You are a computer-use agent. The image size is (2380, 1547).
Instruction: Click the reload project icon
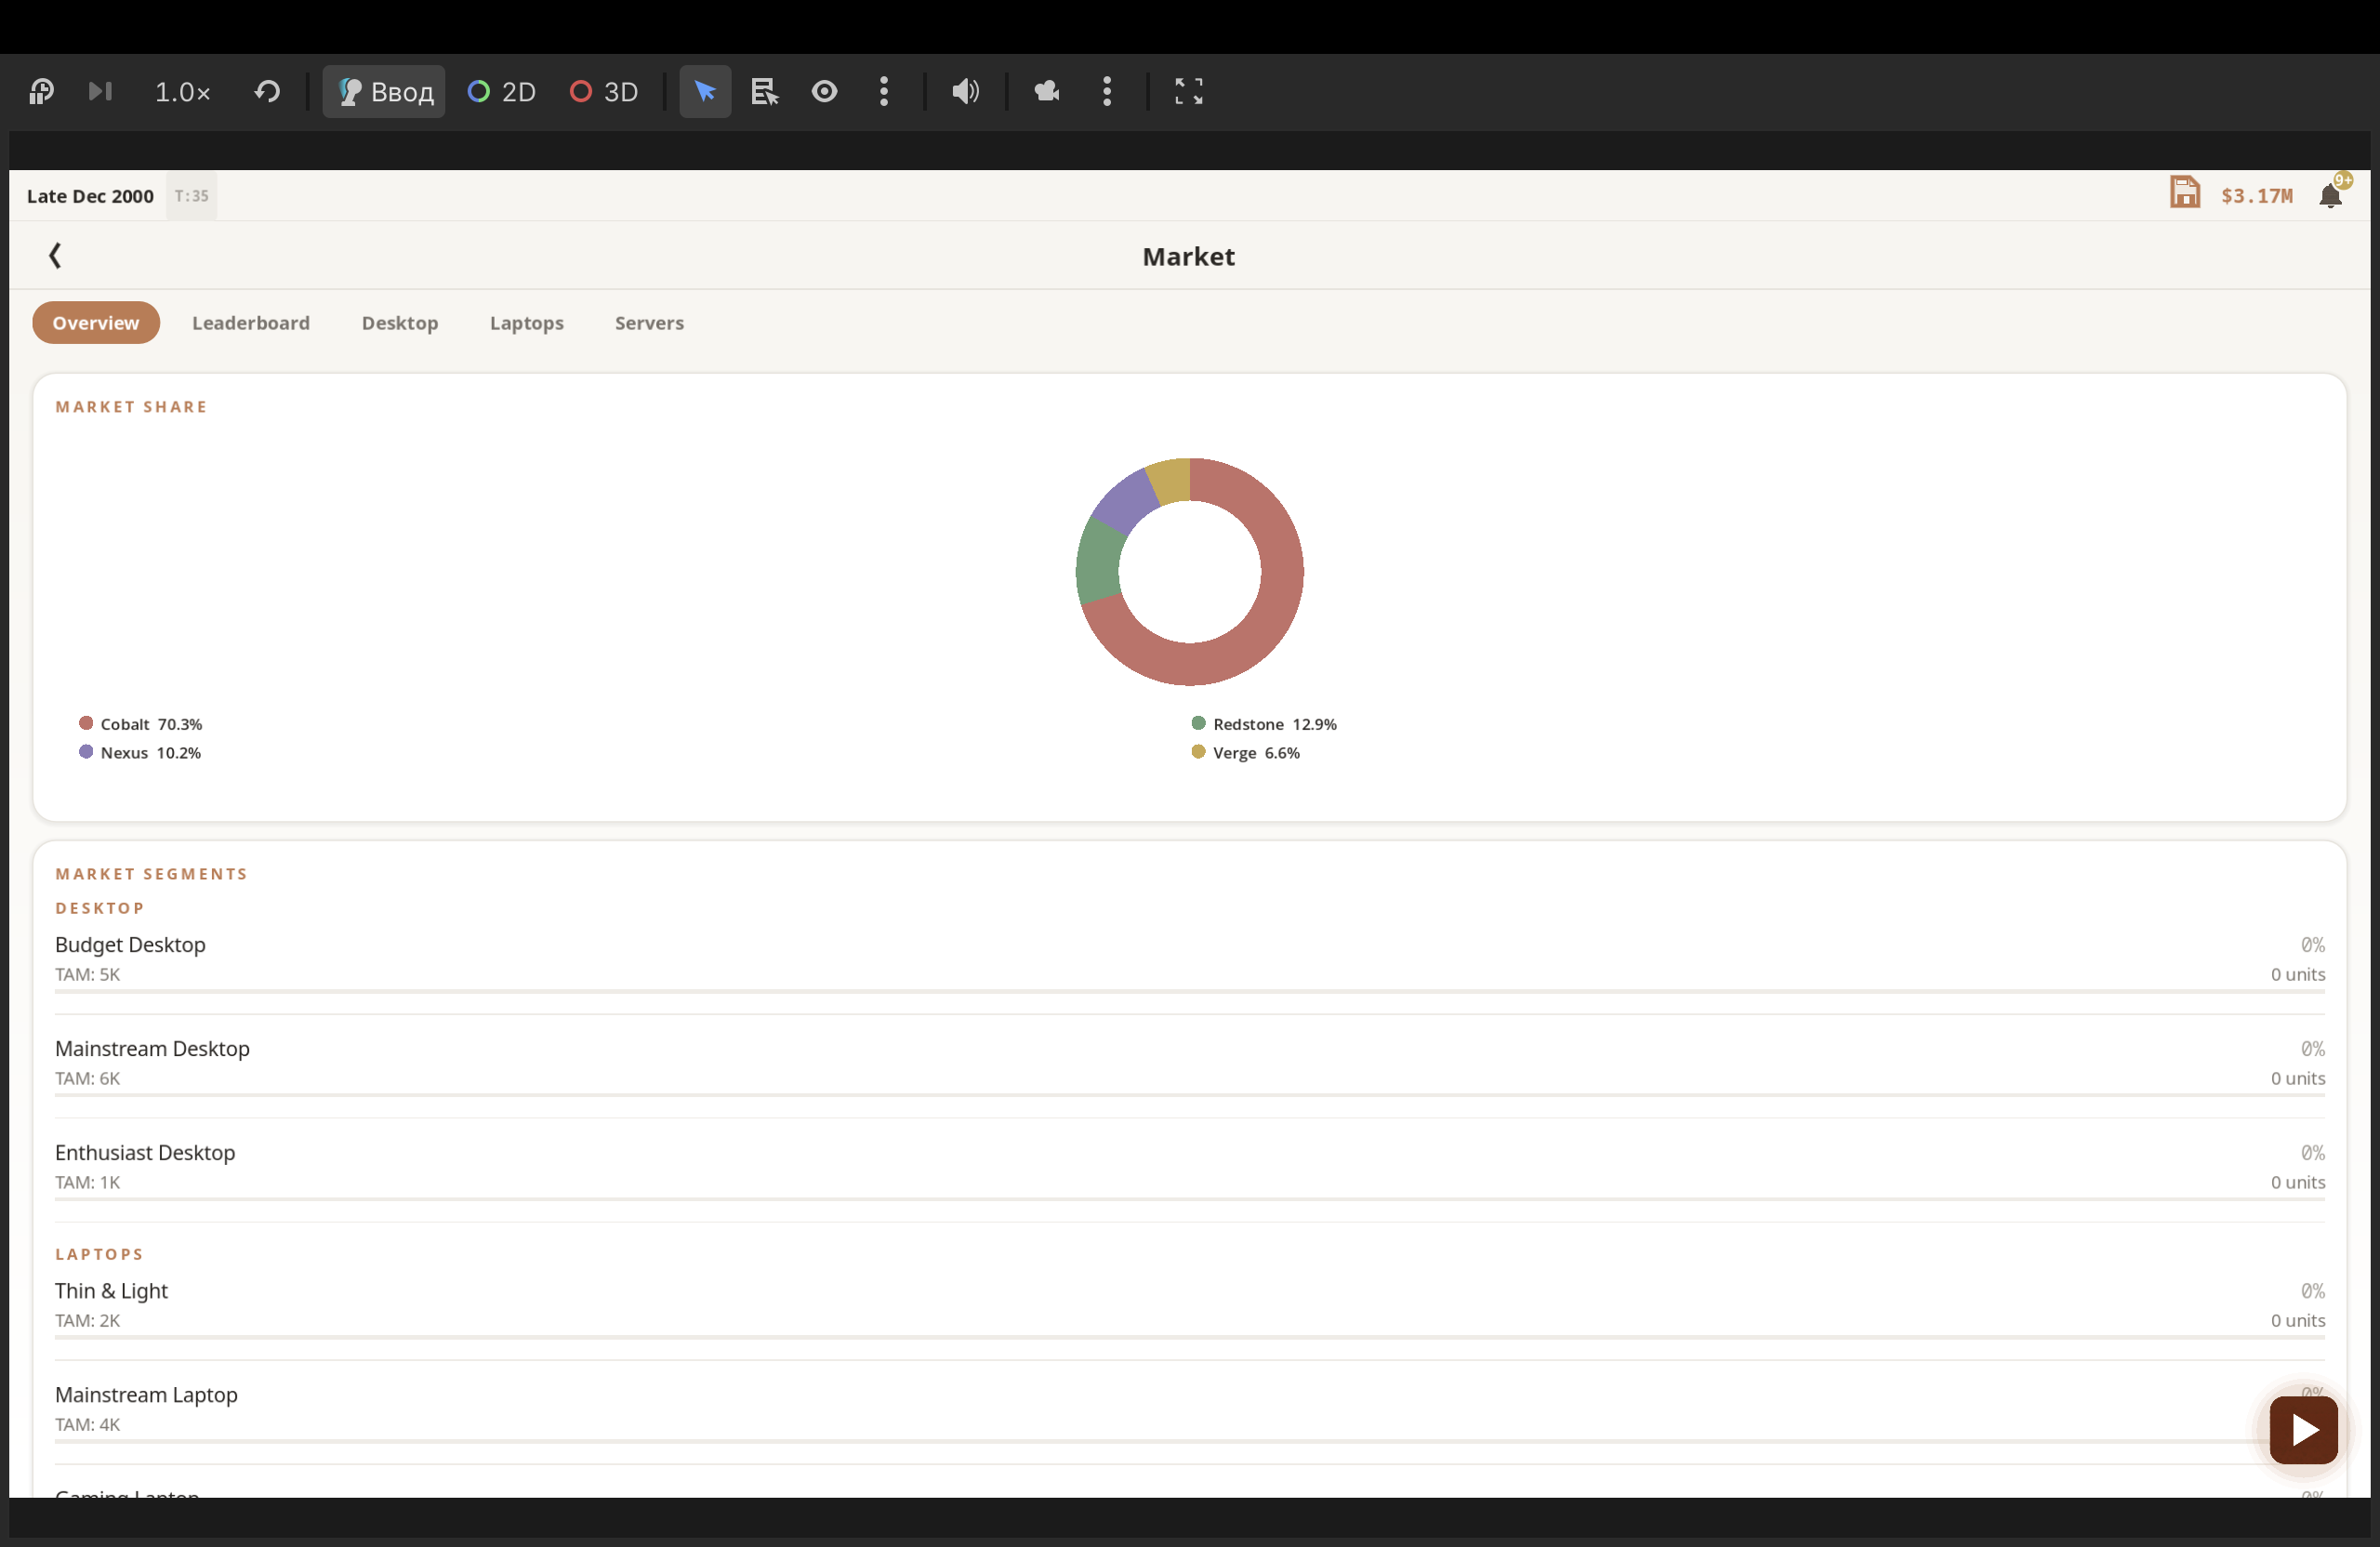267,92
